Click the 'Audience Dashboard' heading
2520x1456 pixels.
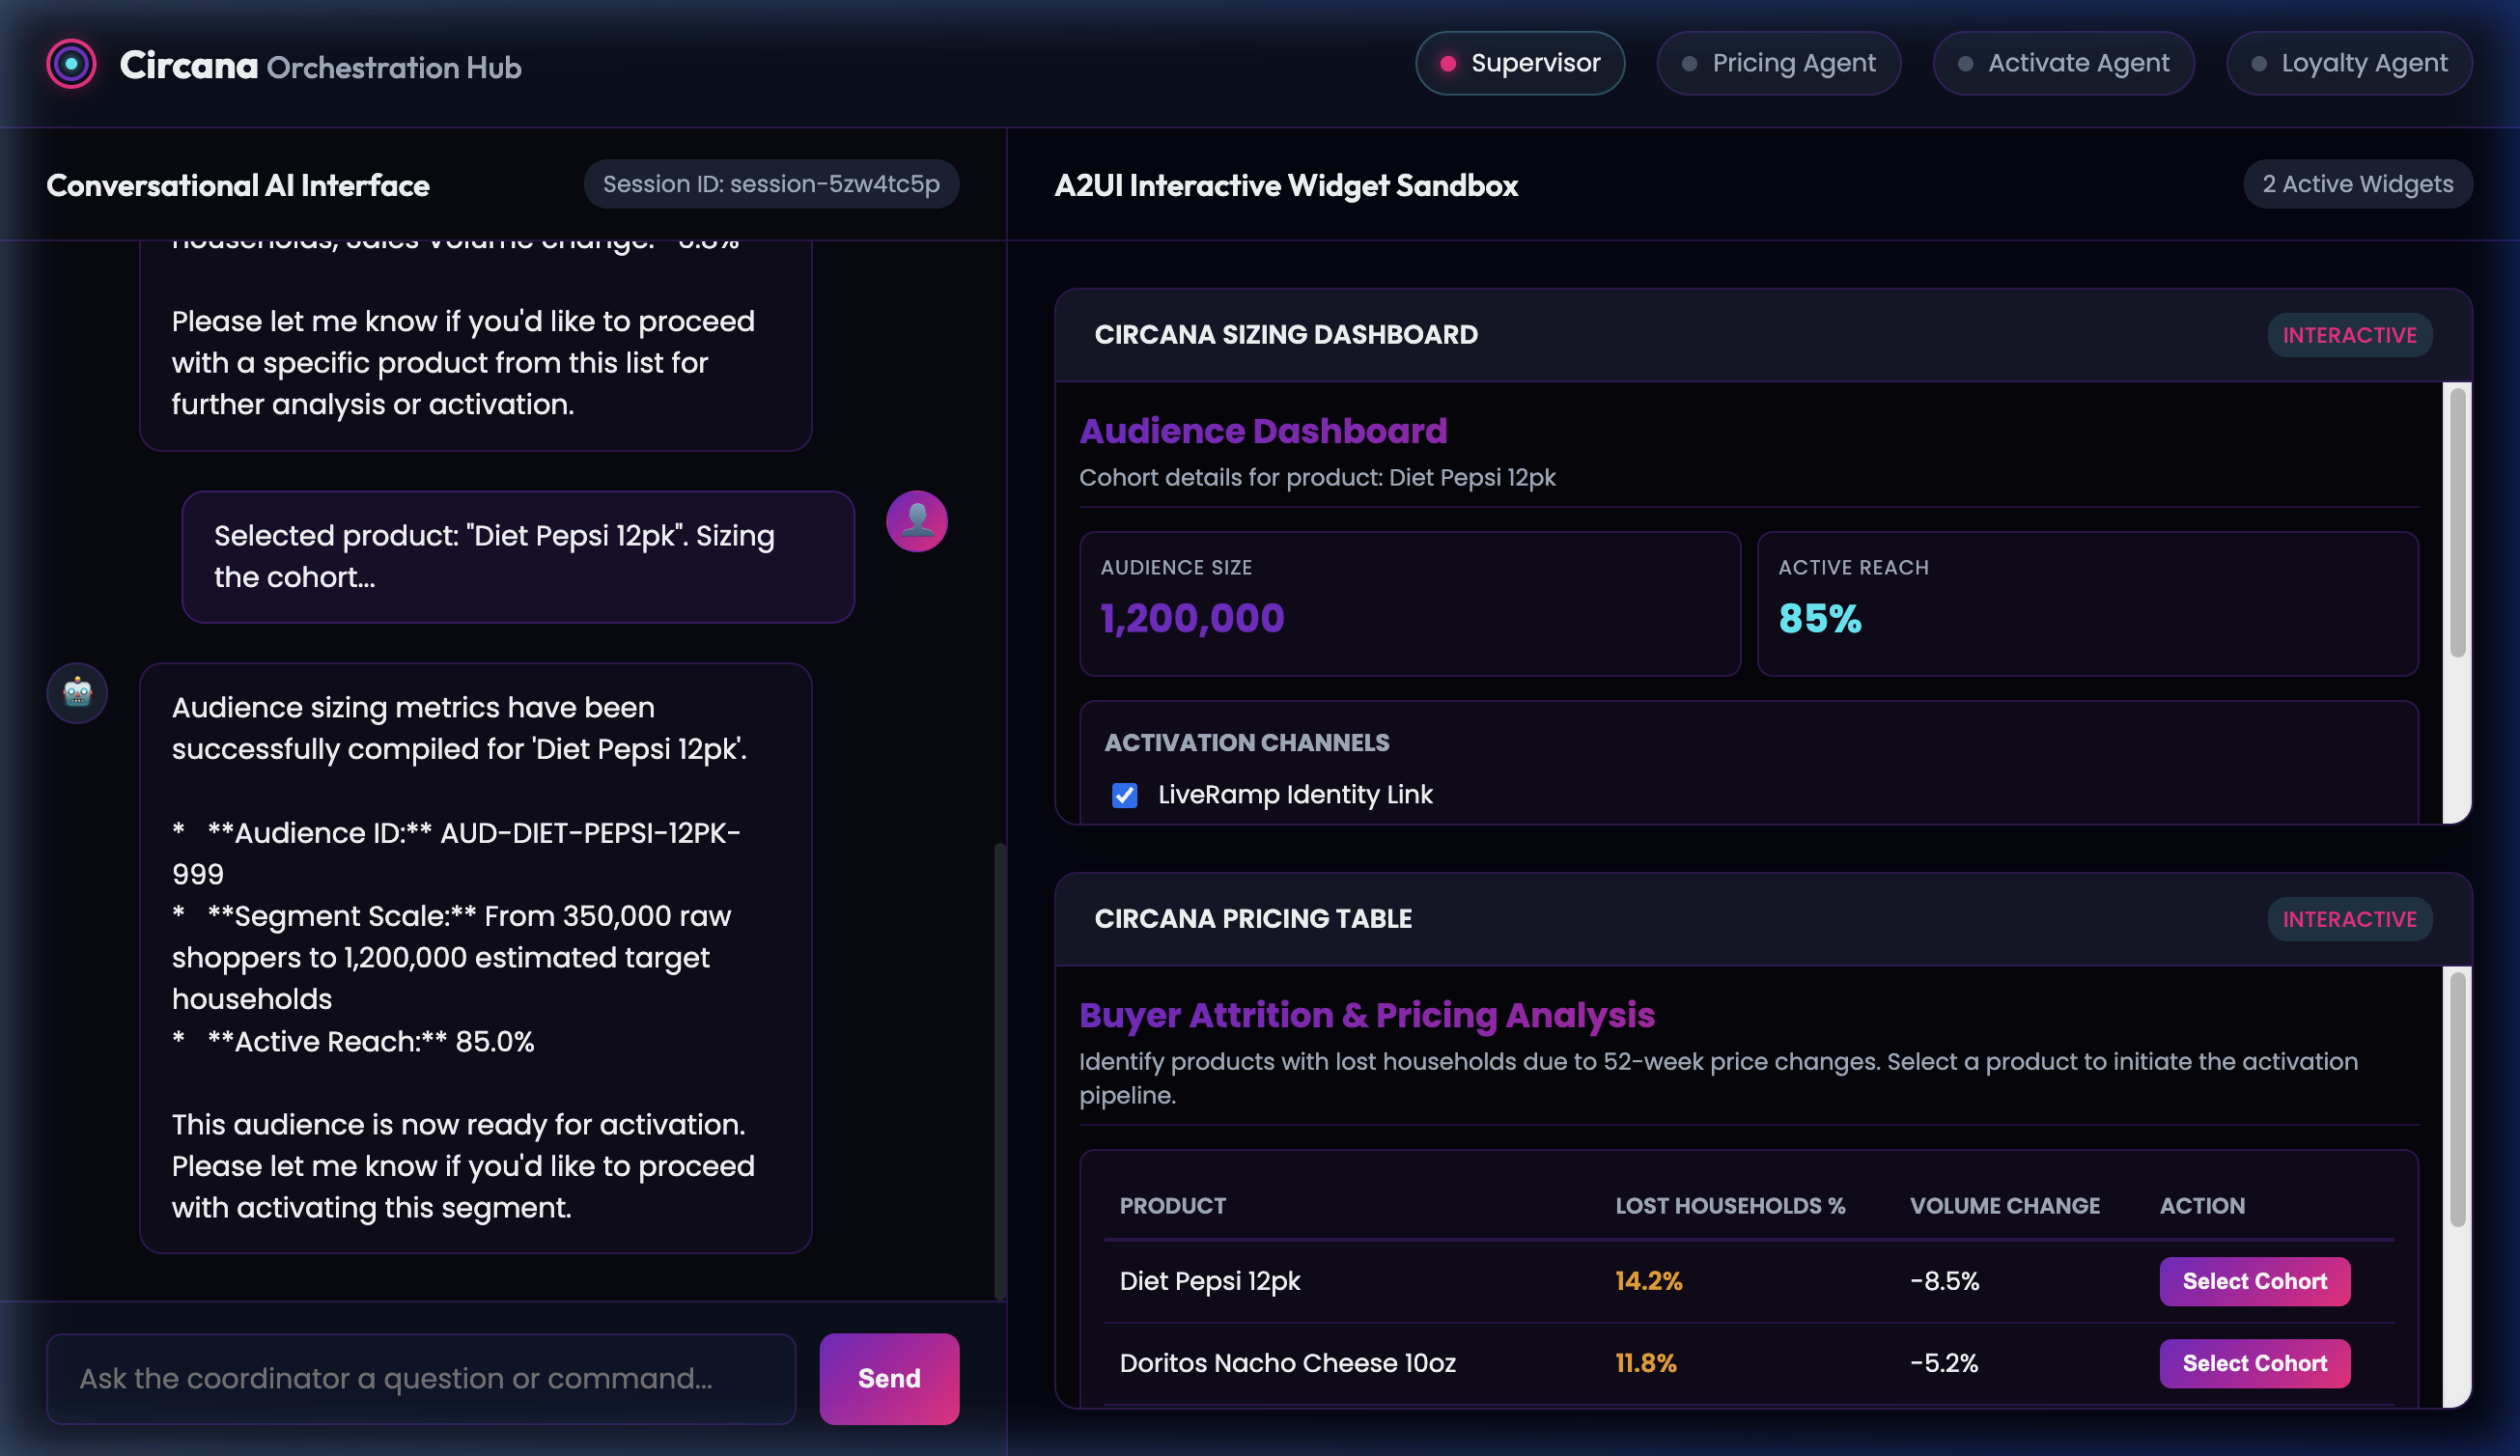[1263, 431]
